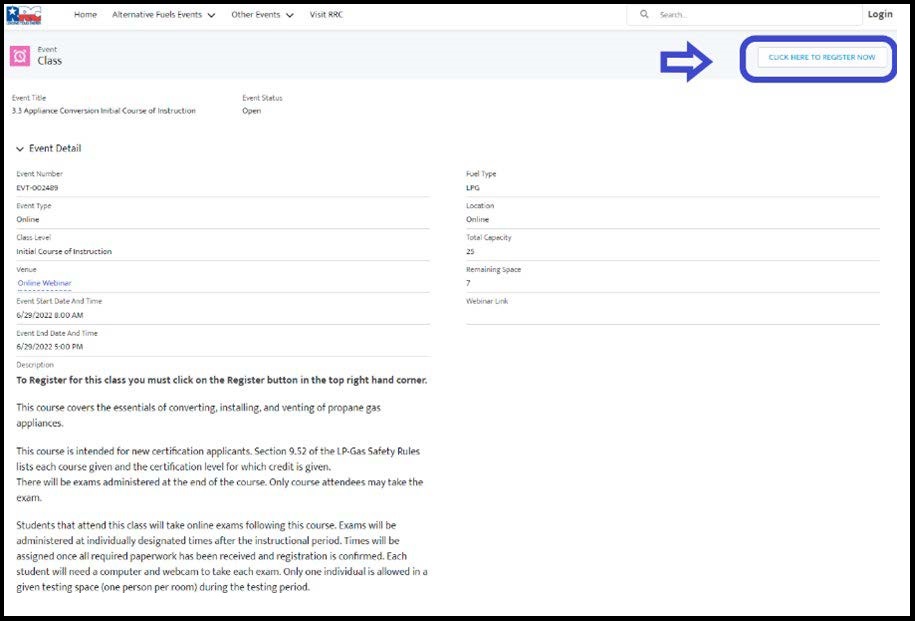
Task: Collapse the Event Detail section chevron
Action: 20,149
